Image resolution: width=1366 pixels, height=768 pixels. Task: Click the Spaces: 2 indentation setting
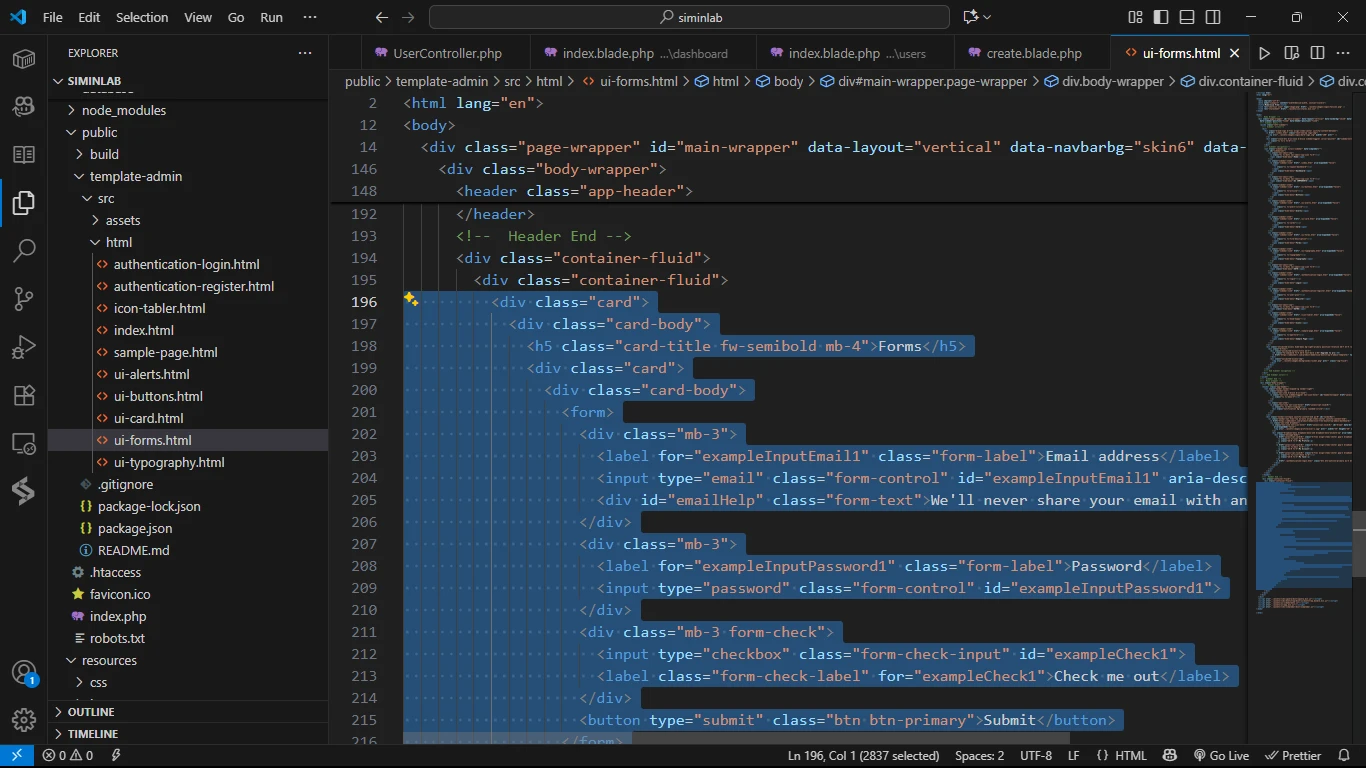click(979, 756)
